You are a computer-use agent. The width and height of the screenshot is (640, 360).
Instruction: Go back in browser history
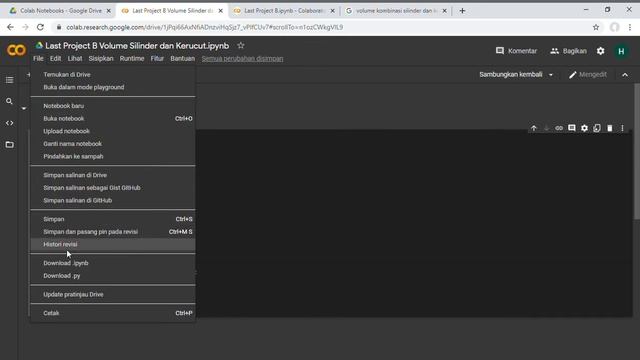(10, 27)
